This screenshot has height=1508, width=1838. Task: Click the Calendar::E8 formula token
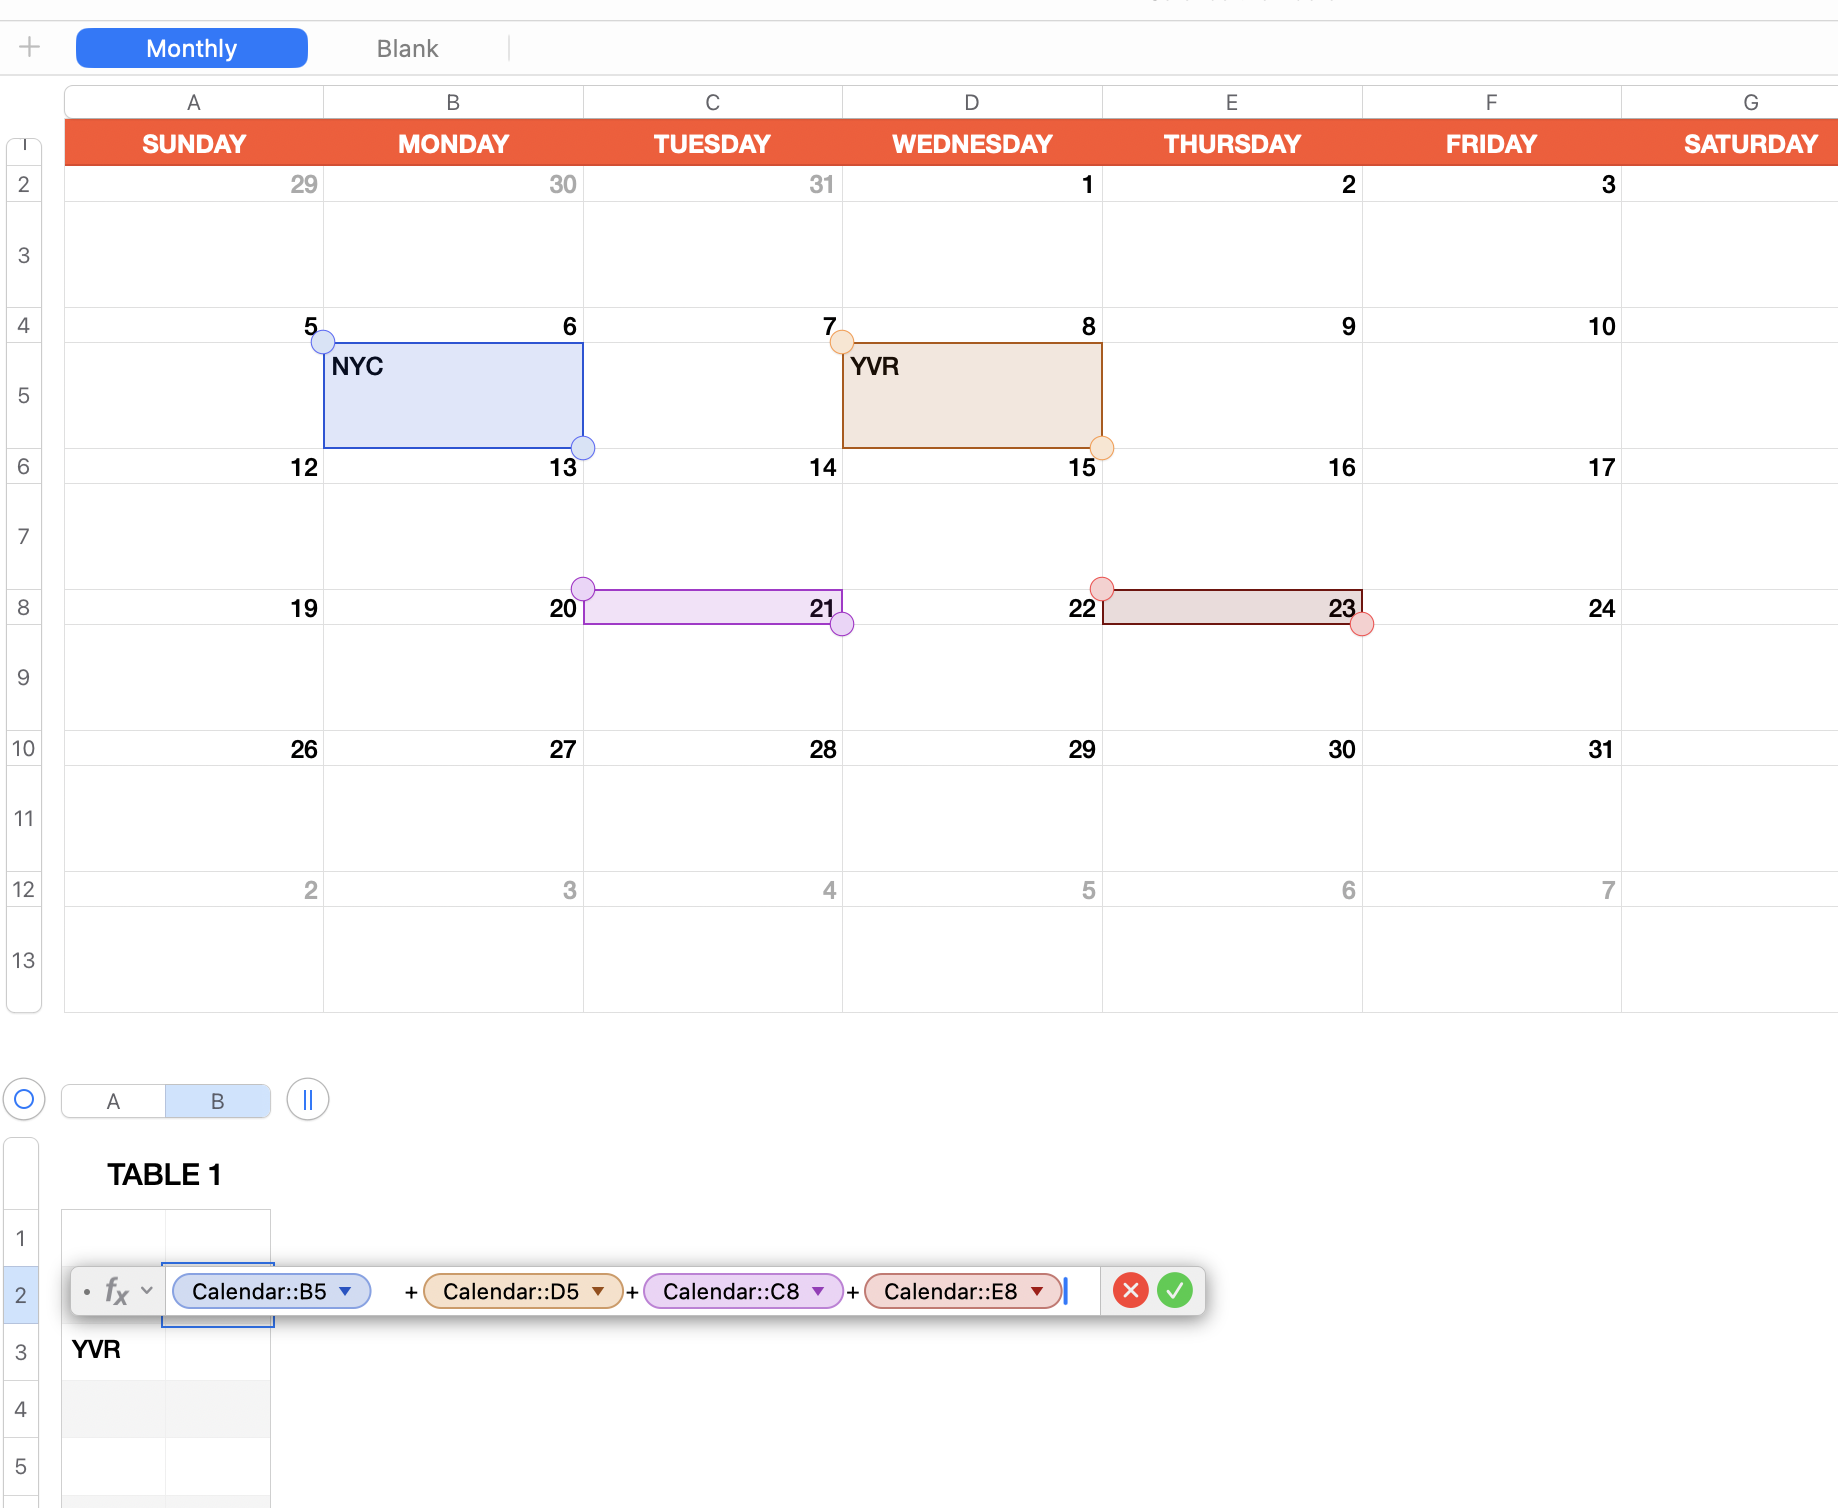[x=963, y=1291]
